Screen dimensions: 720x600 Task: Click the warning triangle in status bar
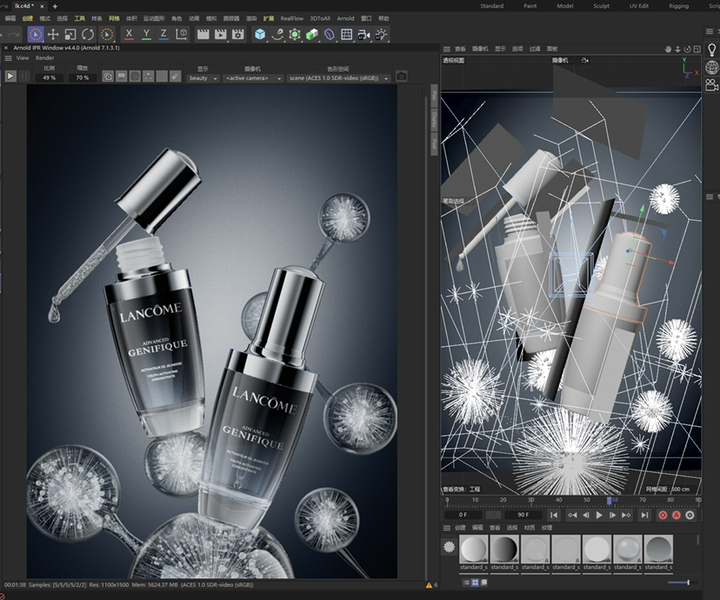pos(429,585)
